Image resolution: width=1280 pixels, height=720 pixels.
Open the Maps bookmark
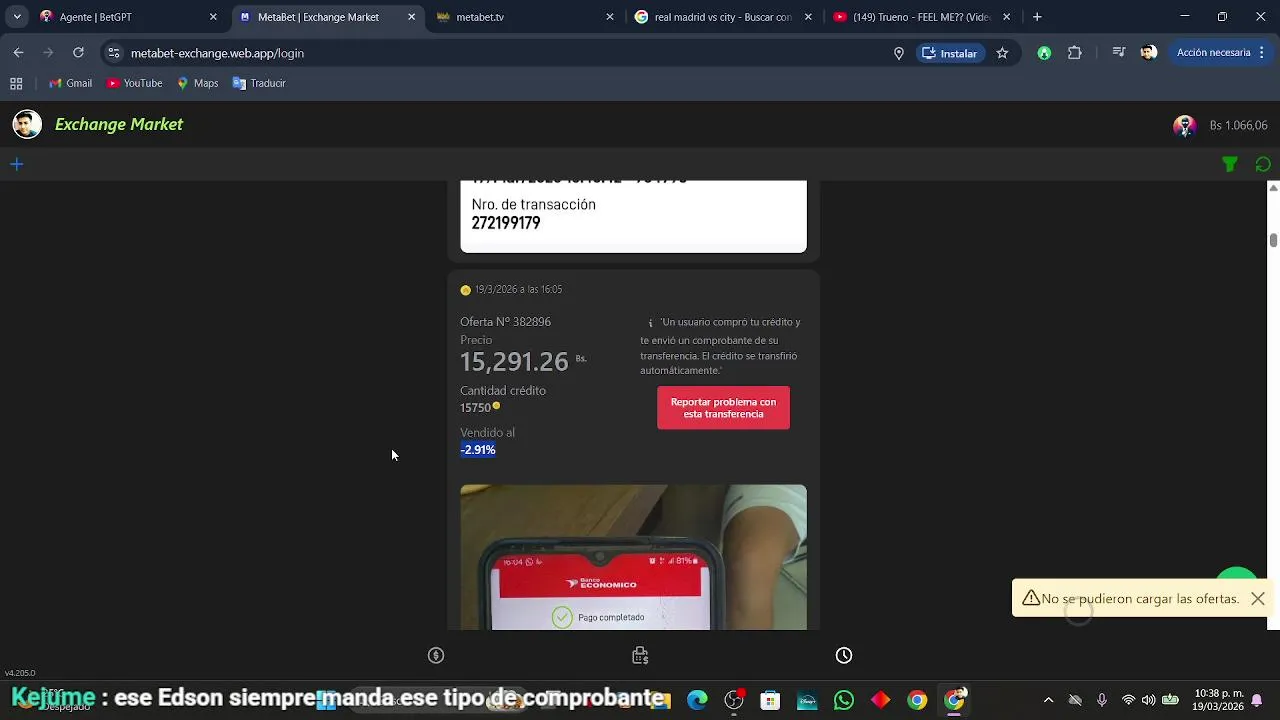click(197, 83)
